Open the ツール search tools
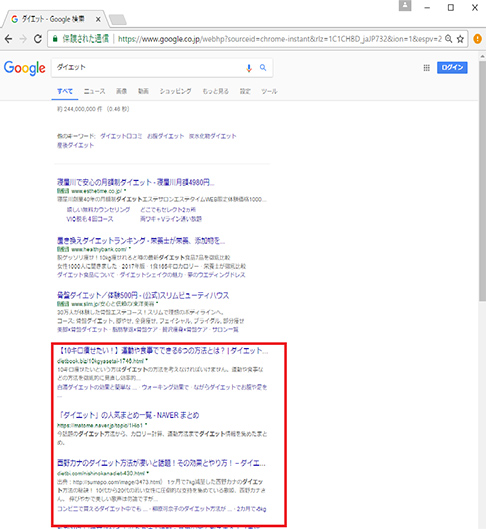The height and width of the screenshot is (529, 486). (269, 91)
